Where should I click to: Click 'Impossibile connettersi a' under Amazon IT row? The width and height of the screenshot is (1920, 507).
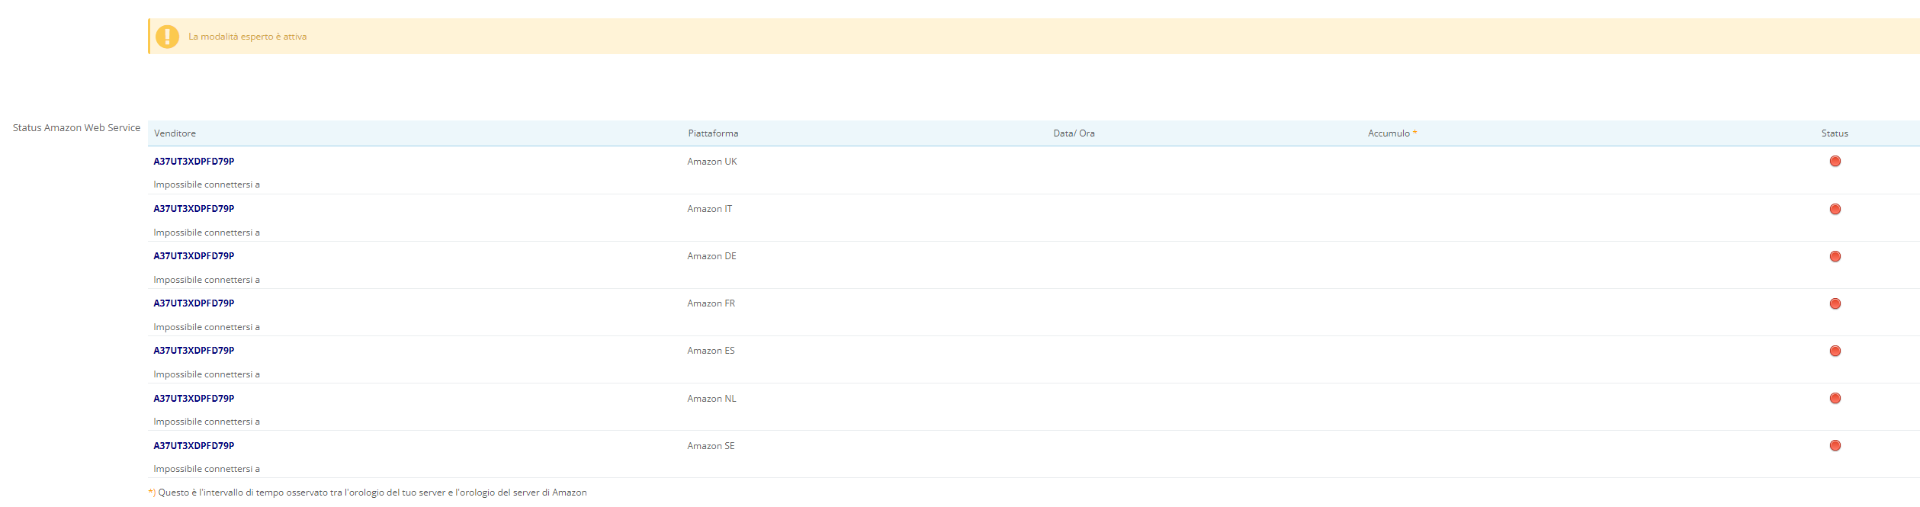click(206, 232)
